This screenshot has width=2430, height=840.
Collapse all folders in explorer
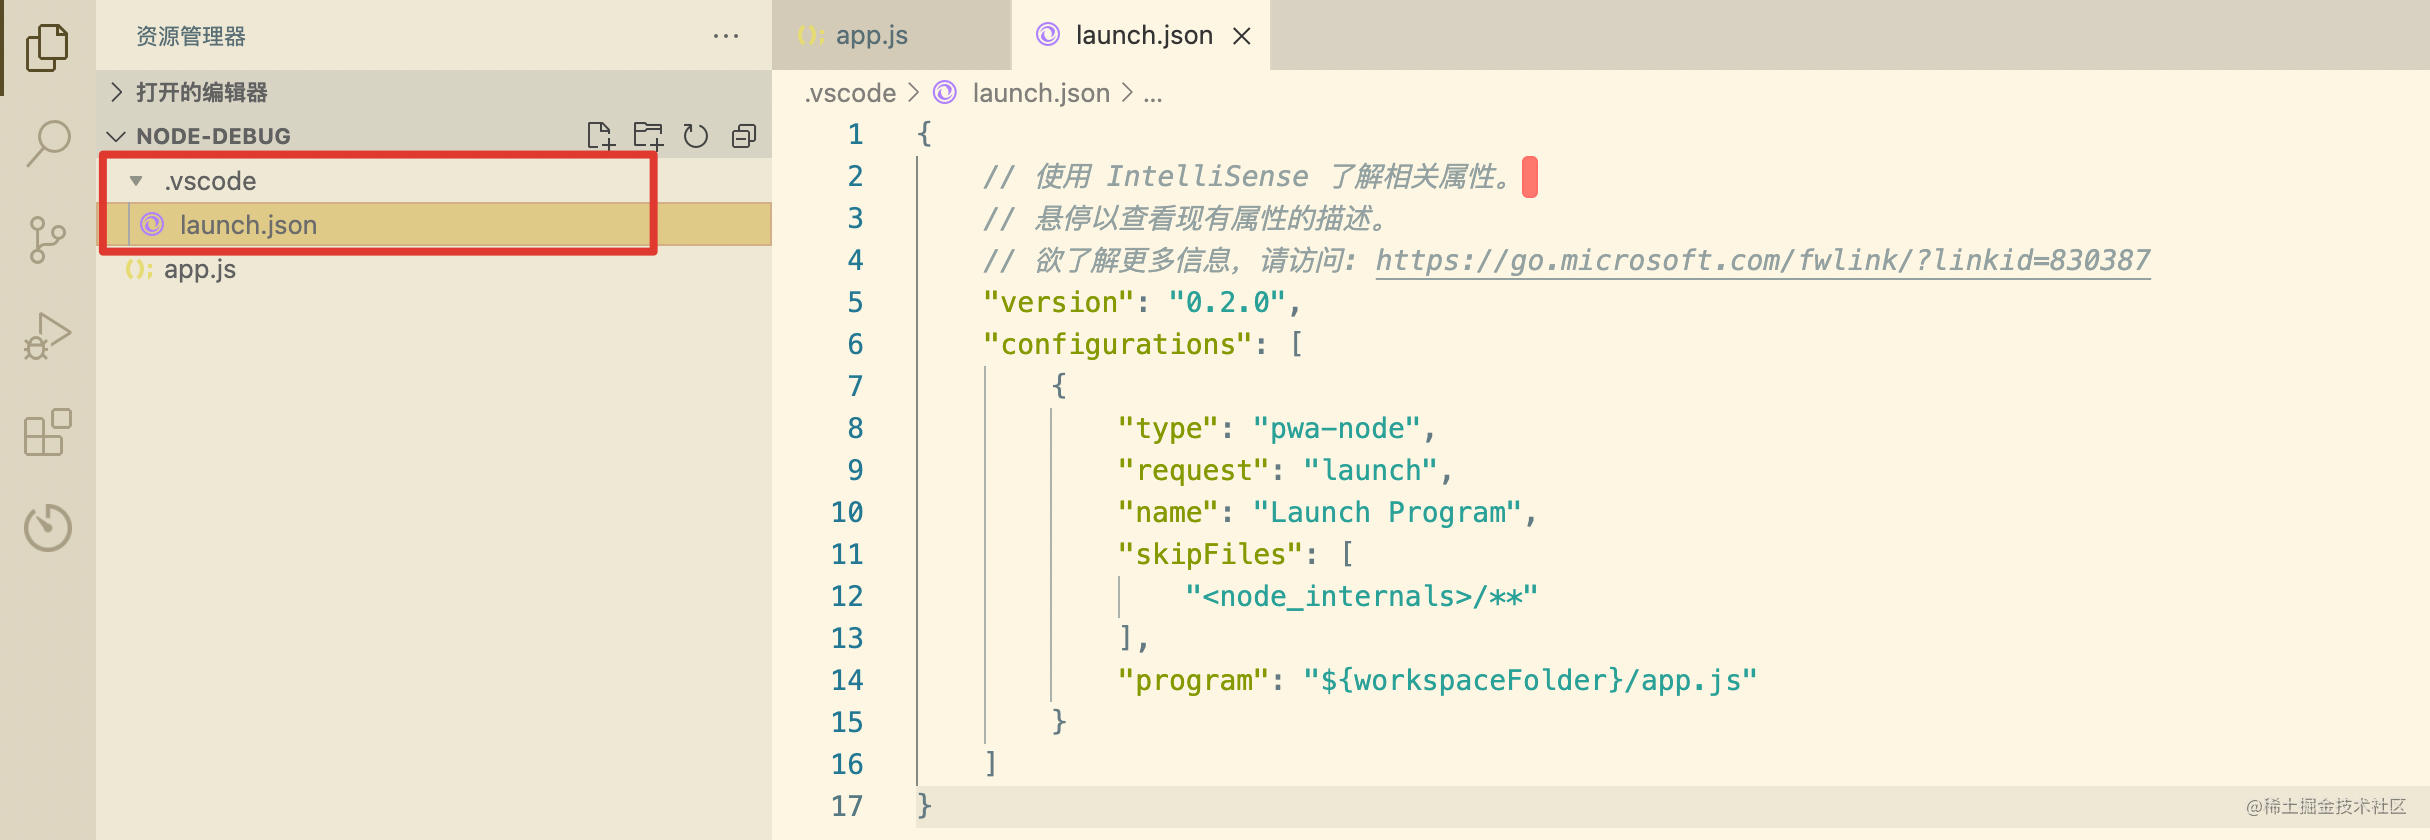coord(744,136)
